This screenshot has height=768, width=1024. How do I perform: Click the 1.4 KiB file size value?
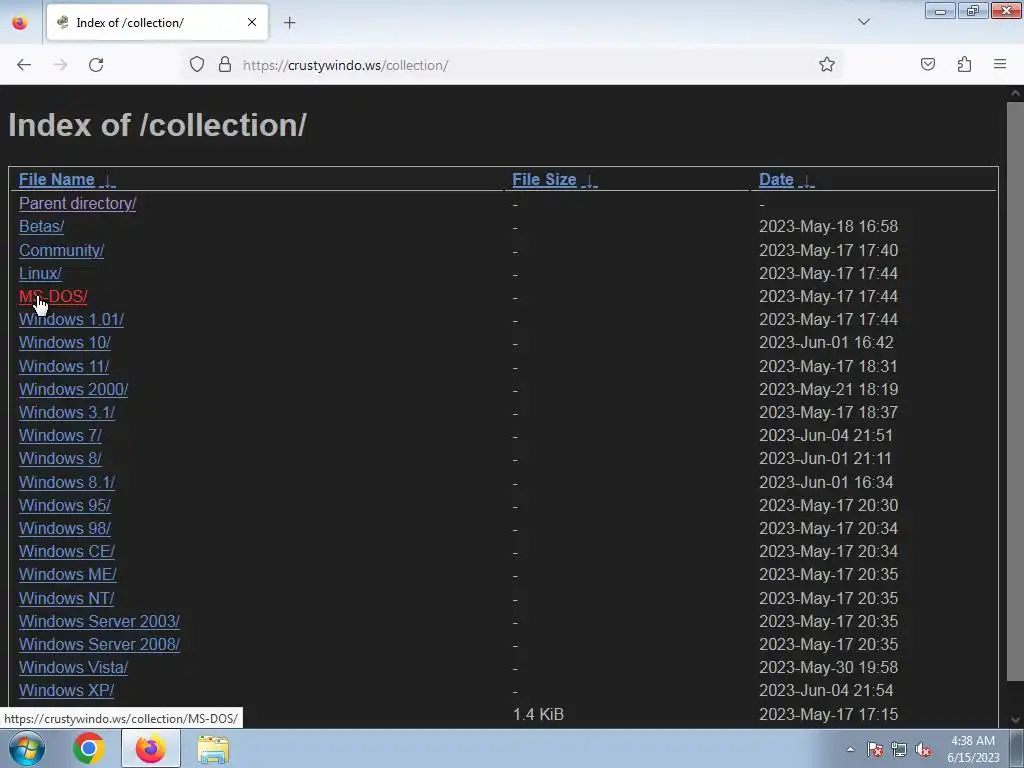tap(538, 714)
